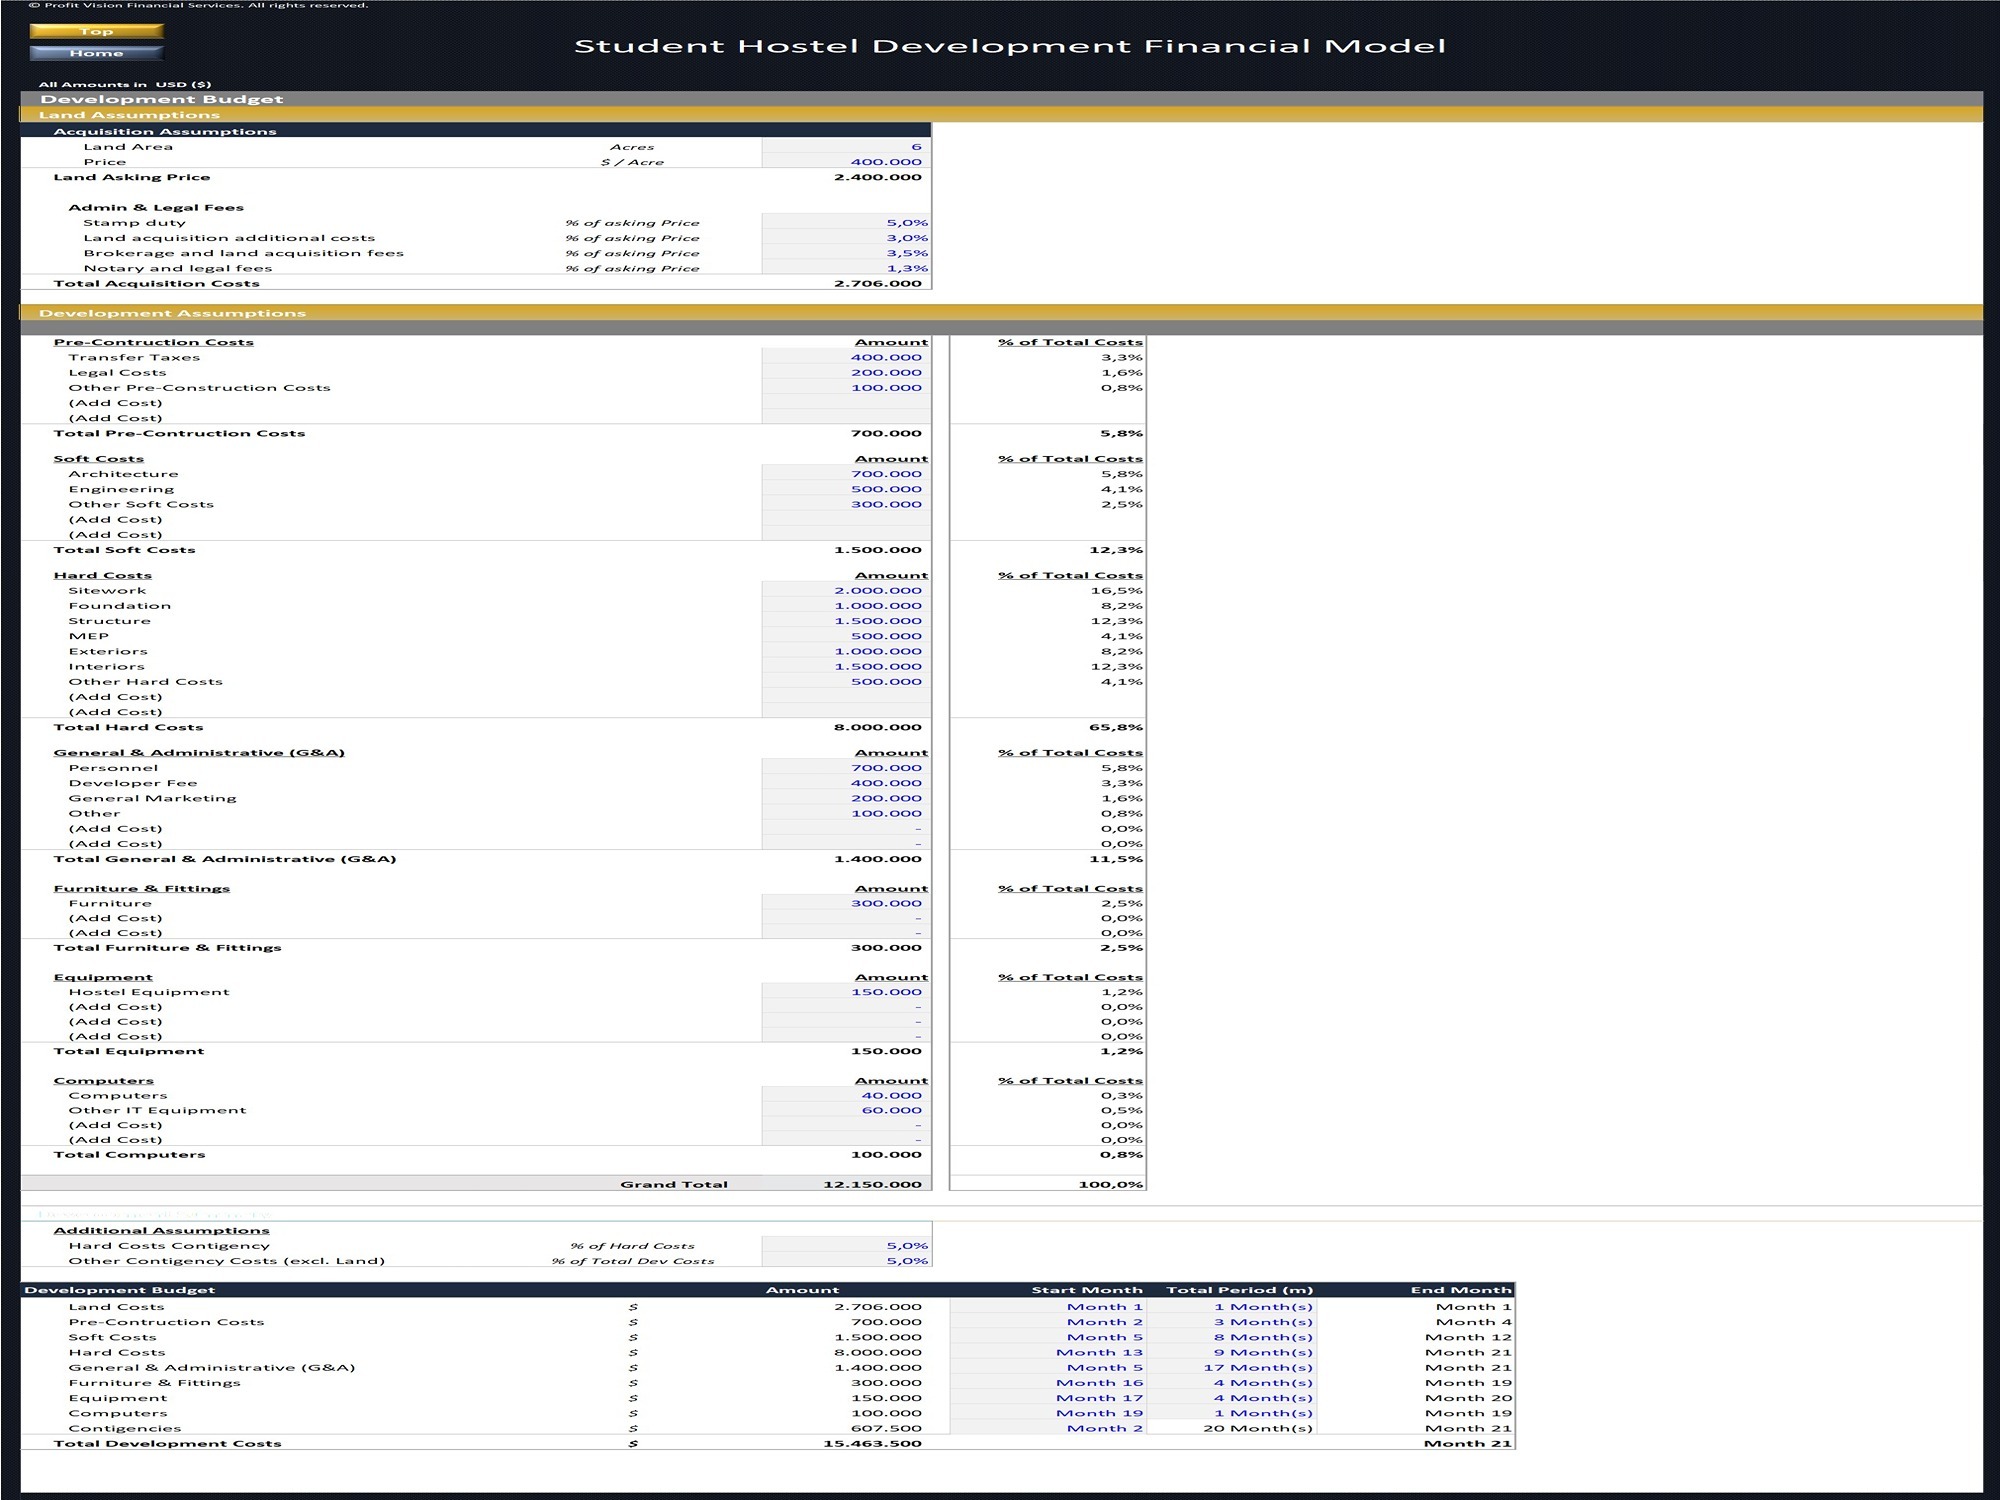Image resolution: width=2000 pixels, height=1500 pixels.
Task: Select the Exteriors amount cell
Action: 846,651
